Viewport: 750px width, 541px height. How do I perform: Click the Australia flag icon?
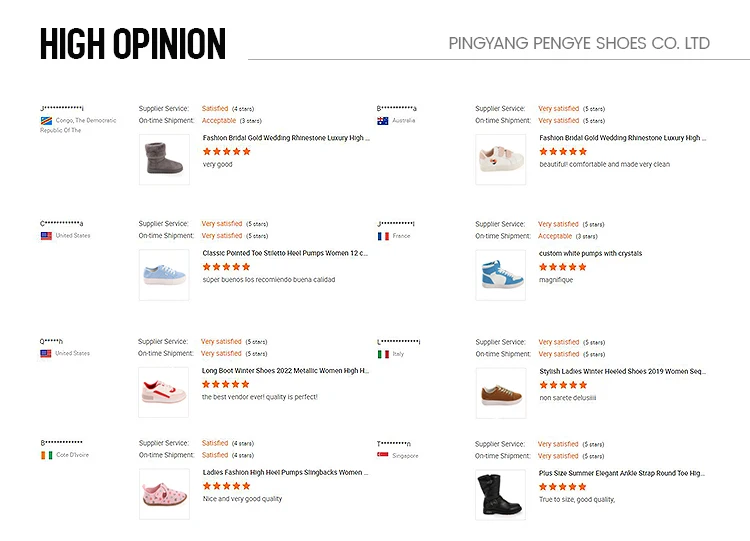[383, 121]
